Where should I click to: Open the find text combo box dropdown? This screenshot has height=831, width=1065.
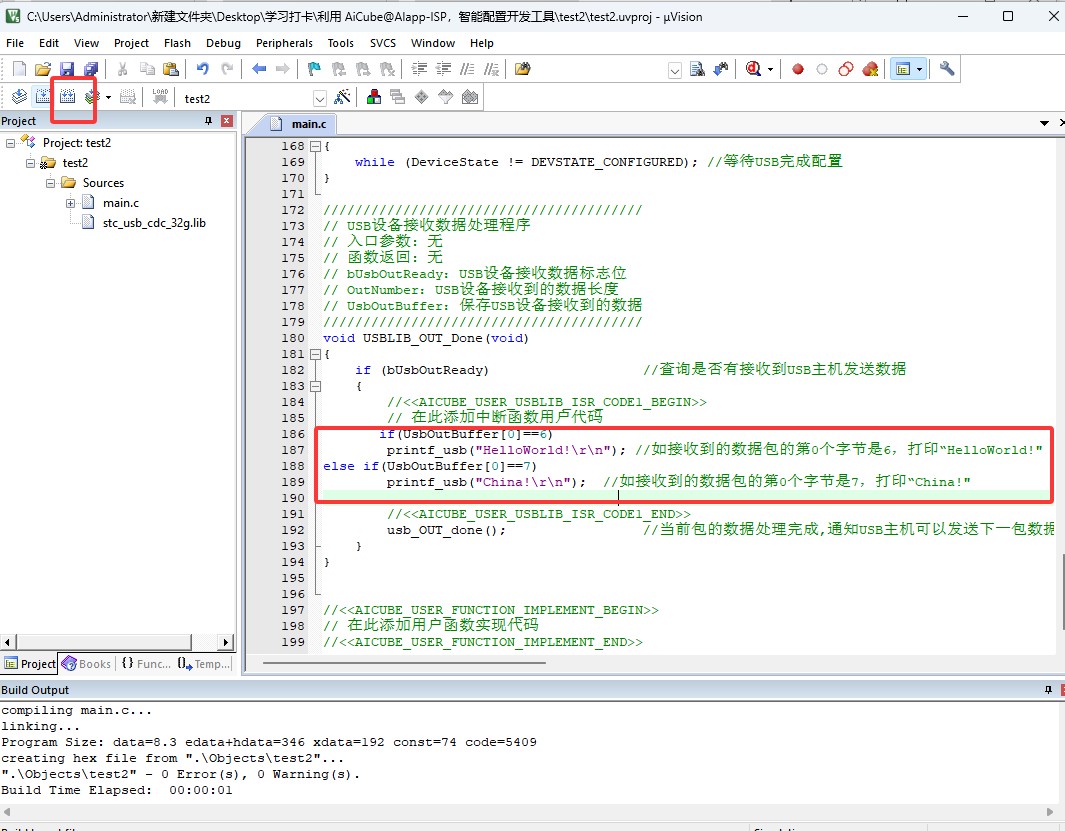coord(674,70)
